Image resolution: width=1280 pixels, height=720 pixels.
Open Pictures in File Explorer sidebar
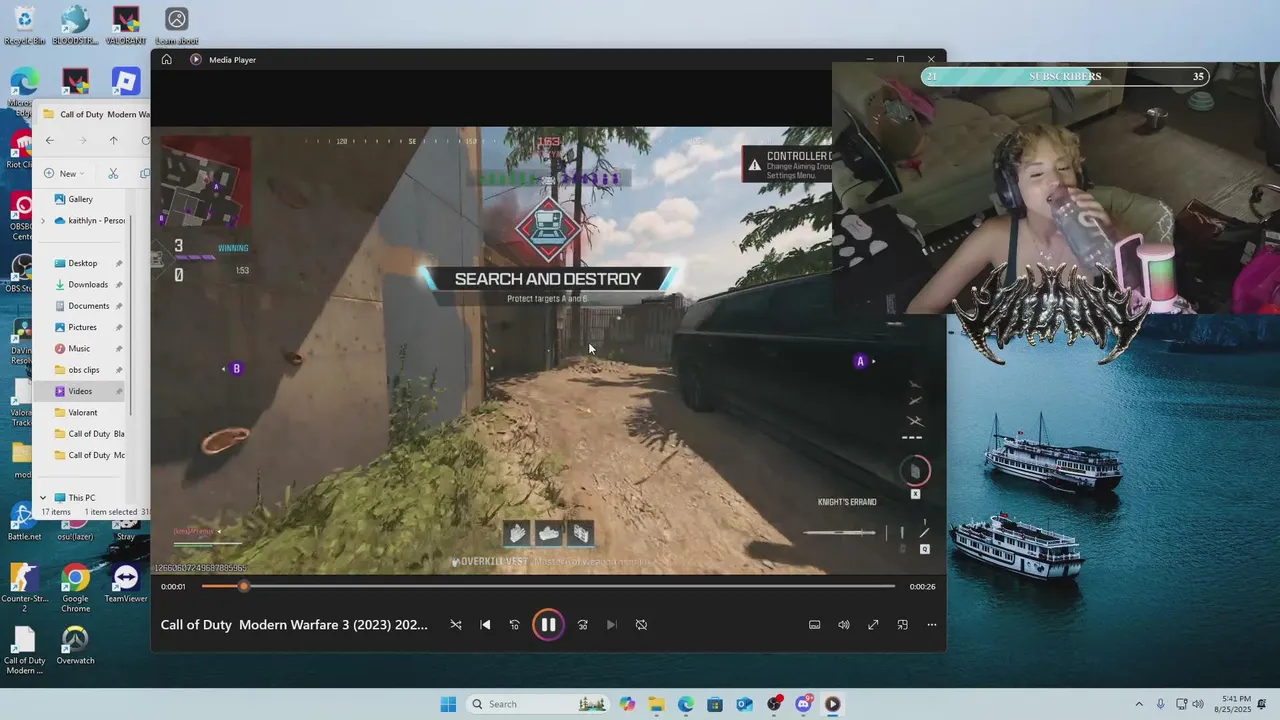pyautogui.click(x=82, y=327)
